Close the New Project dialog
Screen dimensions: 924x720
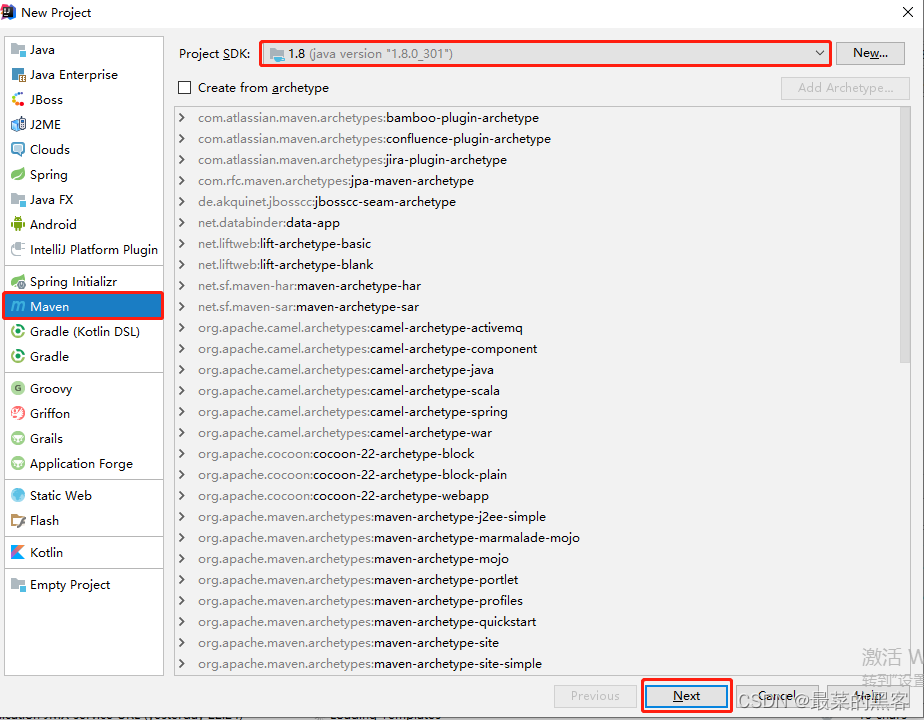pos(908,12)
